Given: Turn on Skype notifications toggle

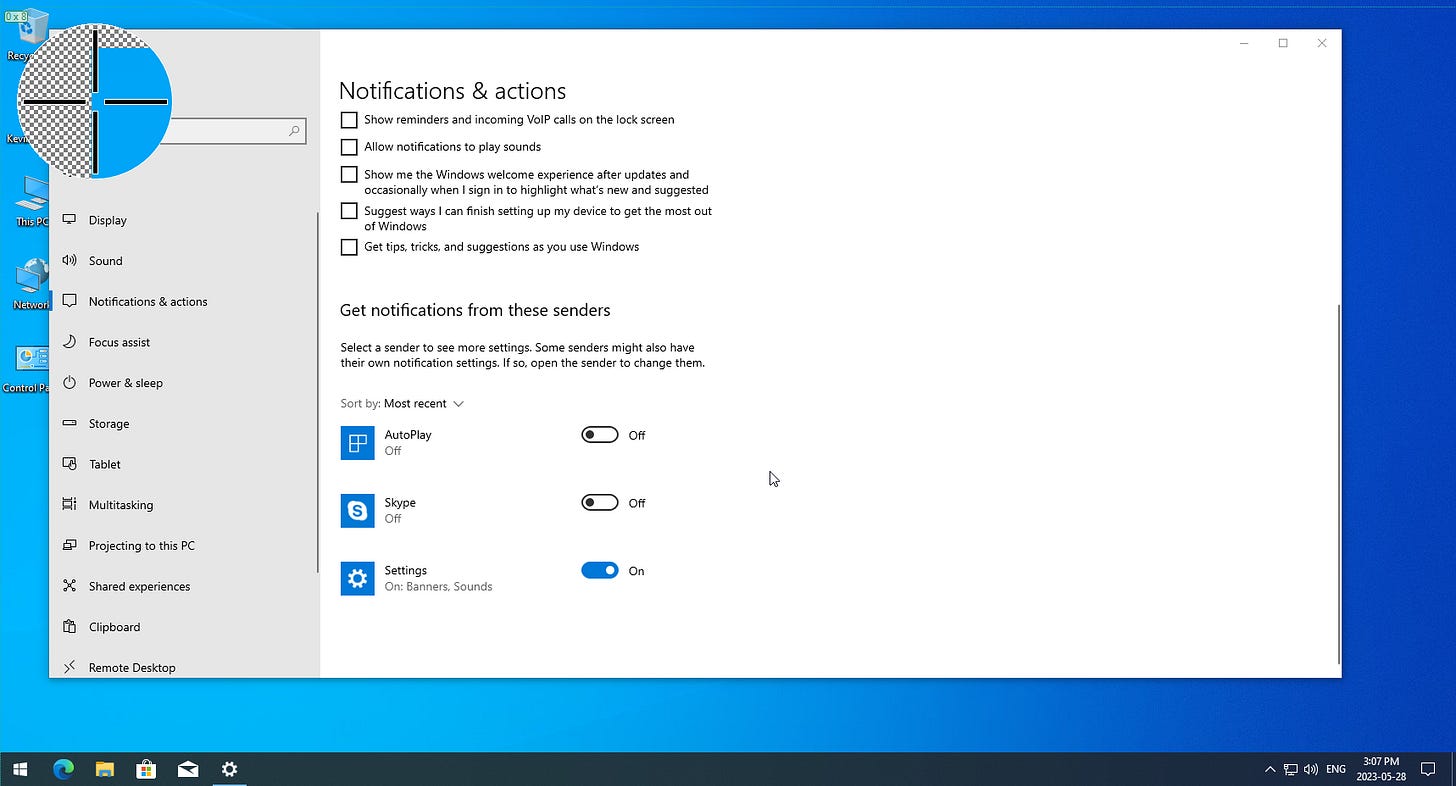Looking at the screenshot, I should (x=600, y=503).
